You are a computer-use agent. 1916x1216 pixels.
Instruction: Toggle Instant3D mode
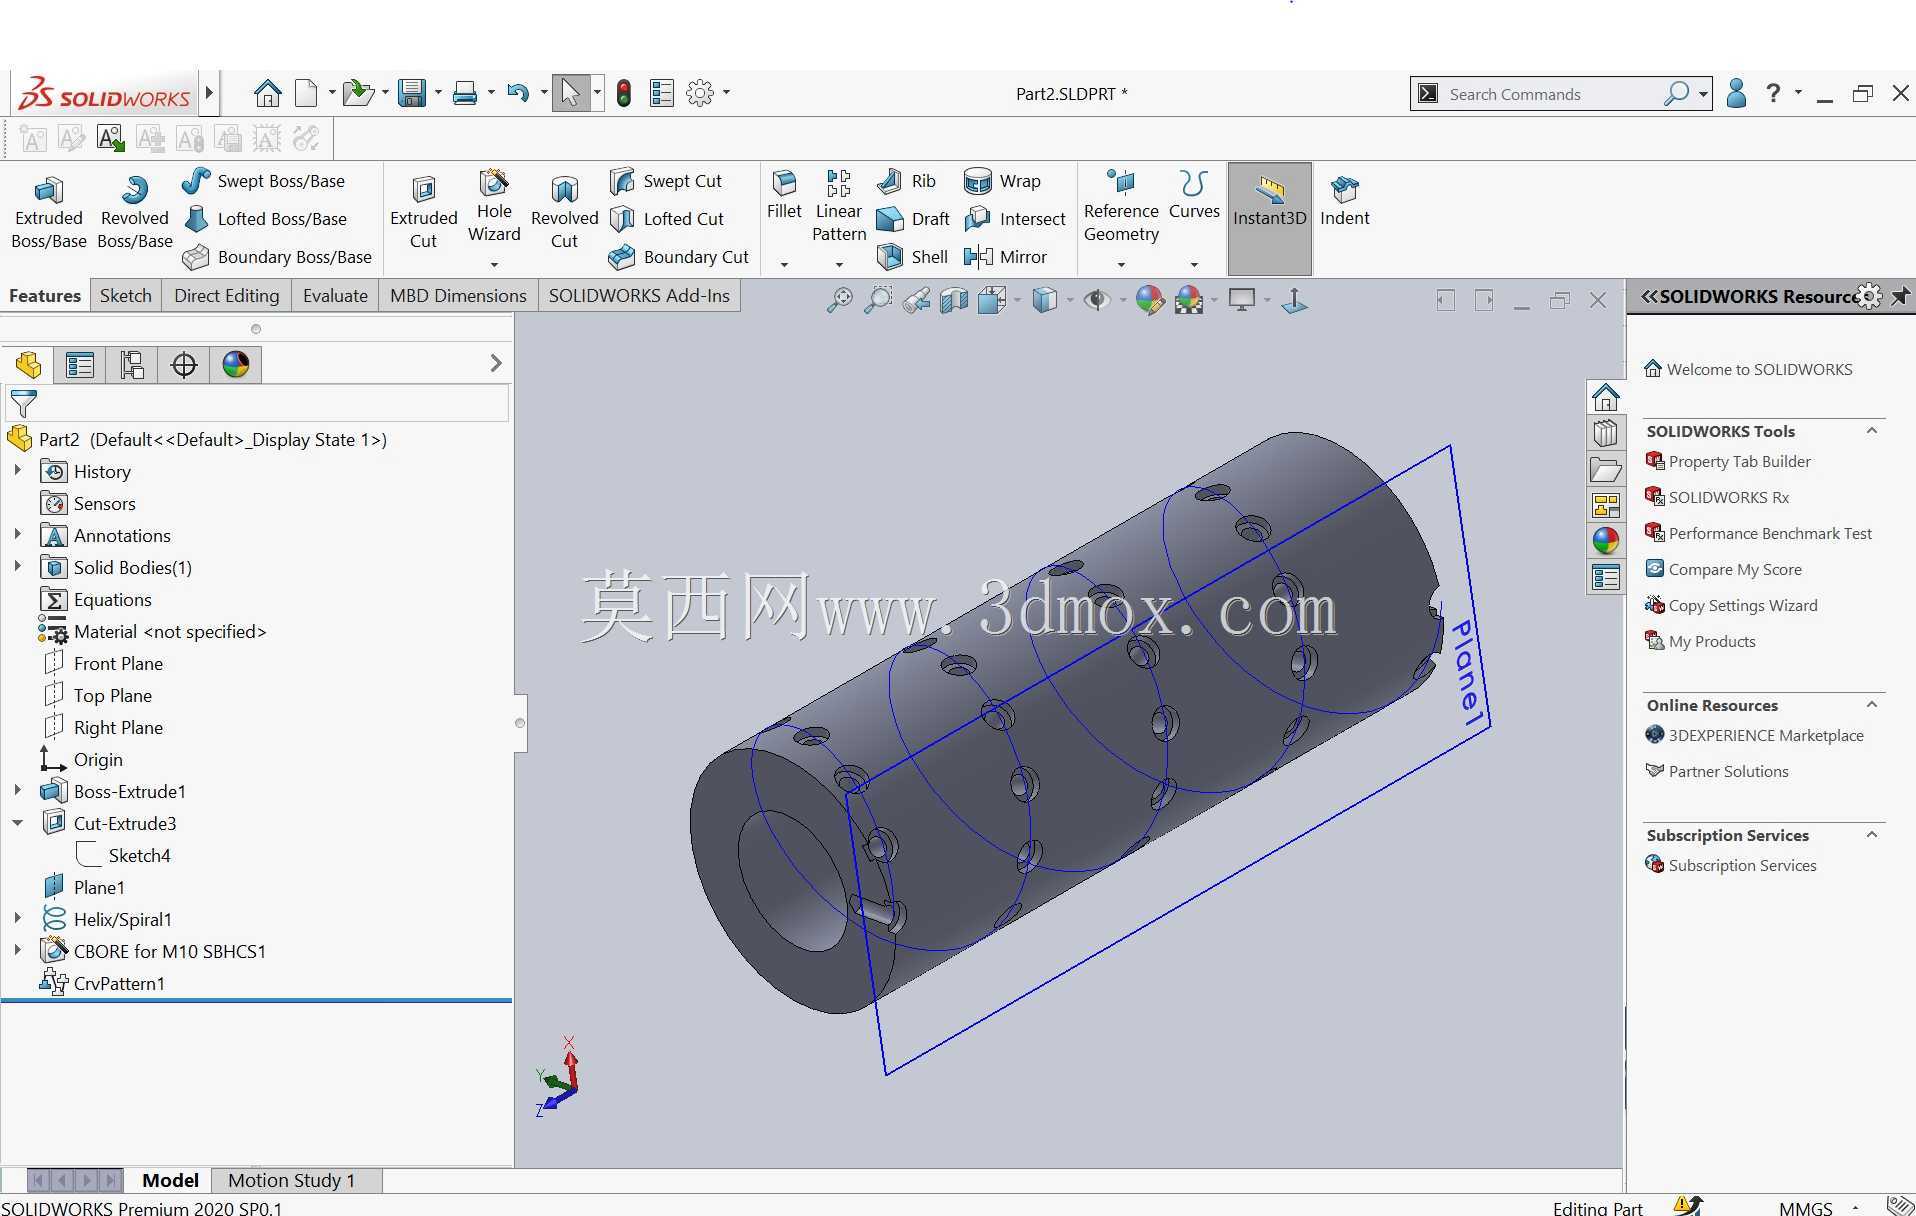coord(1269,218)
